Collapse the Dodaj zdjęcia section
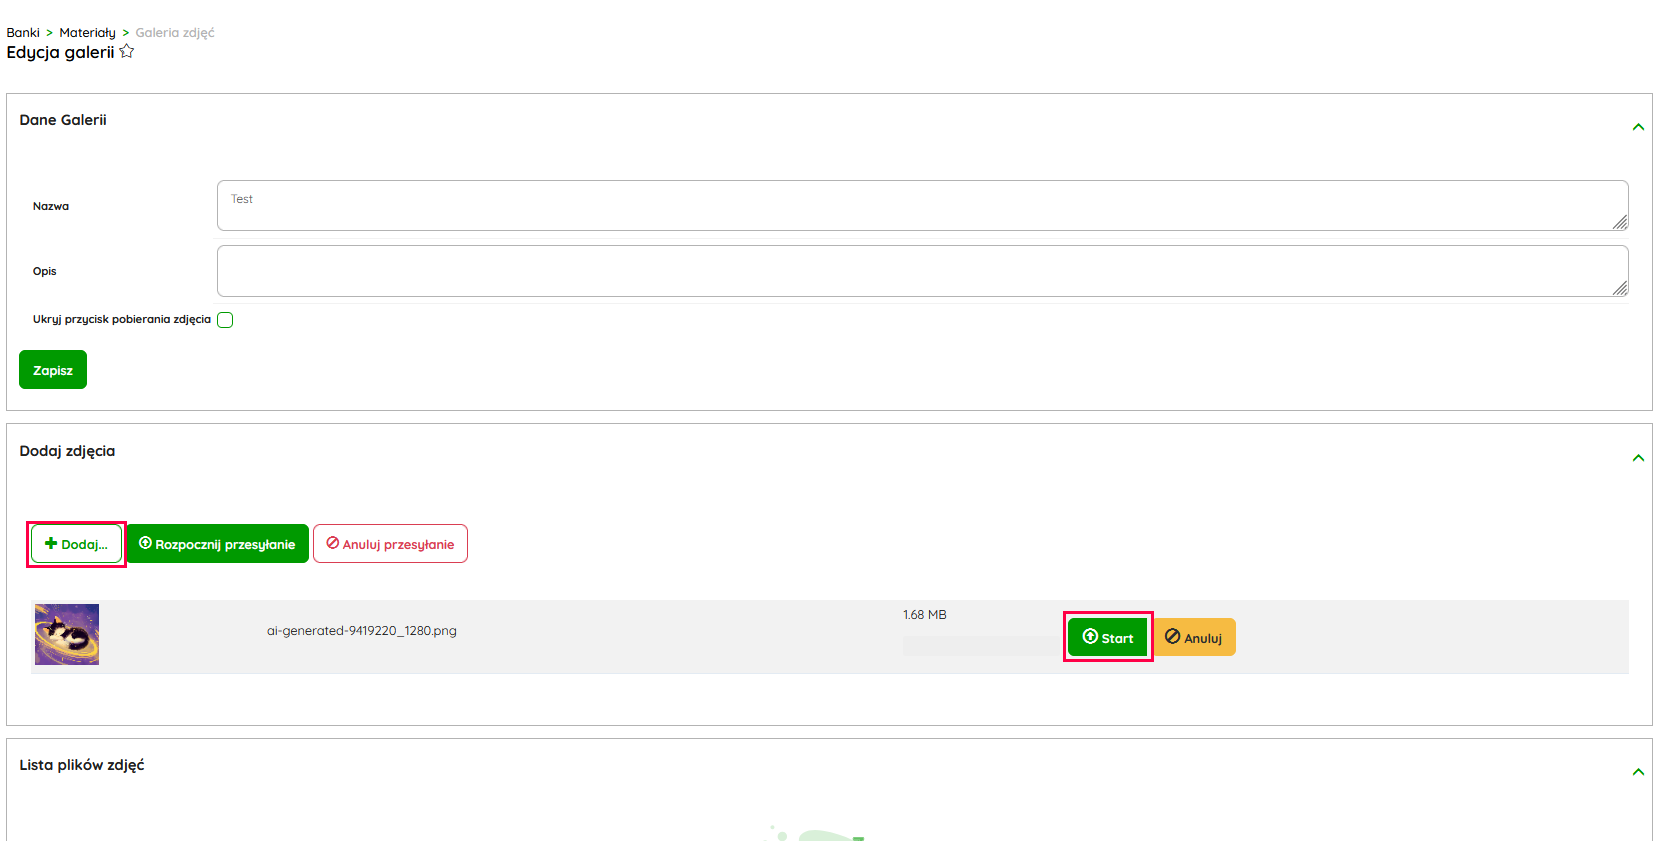Screen dimensions: 1657x841 tap(1638, 458)
